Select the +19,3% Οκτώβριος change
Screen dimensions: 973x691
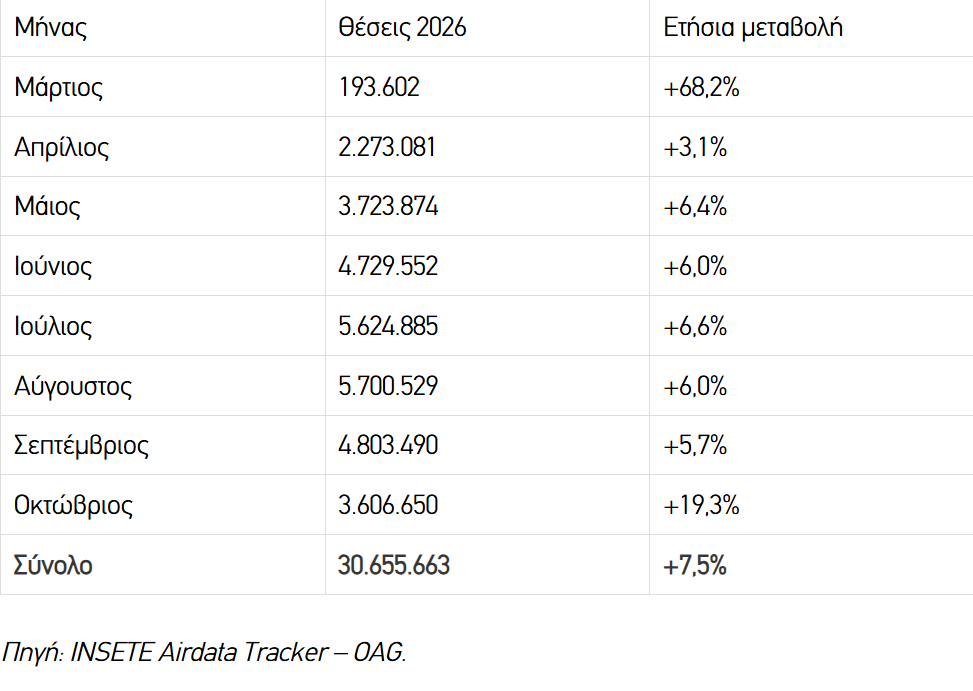pos(701,506)
